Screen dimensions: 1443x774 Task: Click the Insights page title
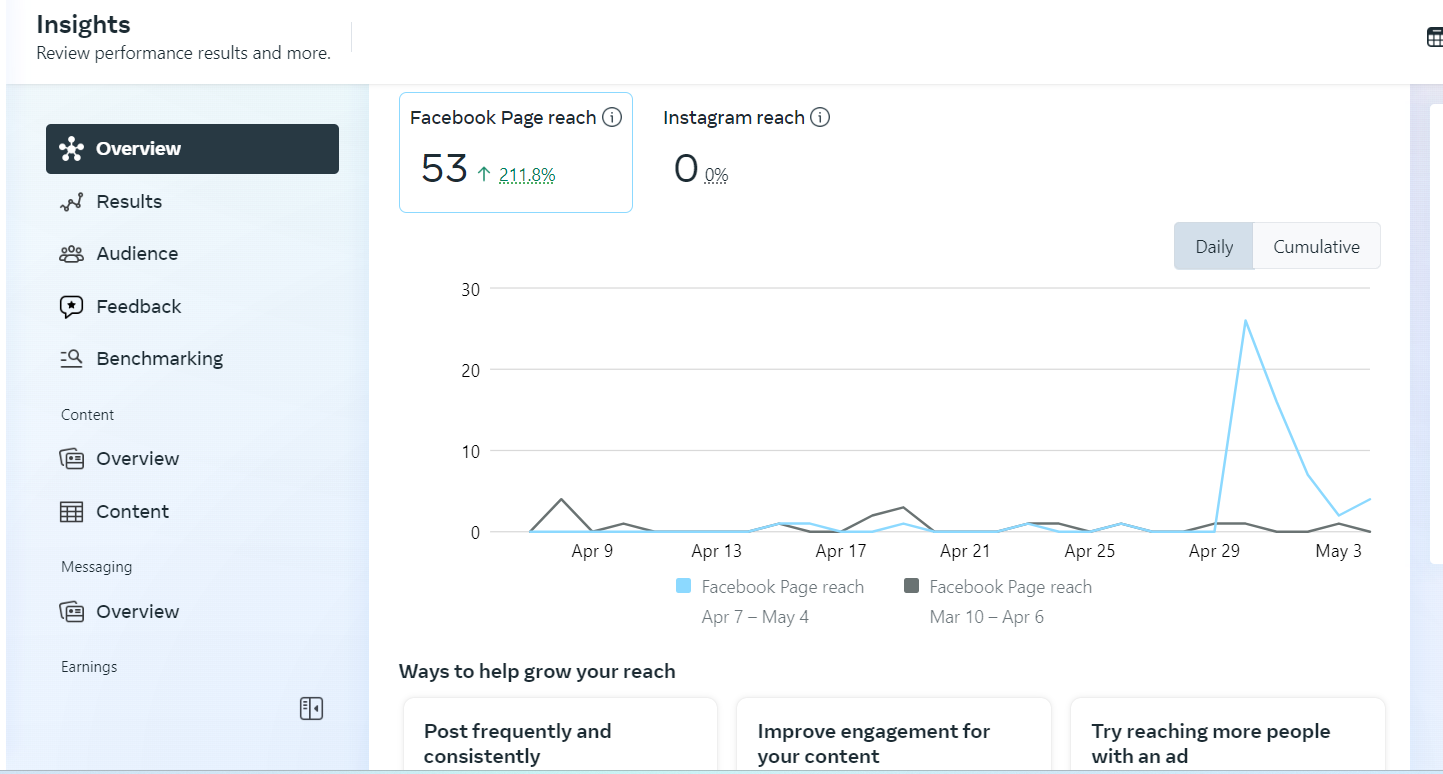coord(83,25)
